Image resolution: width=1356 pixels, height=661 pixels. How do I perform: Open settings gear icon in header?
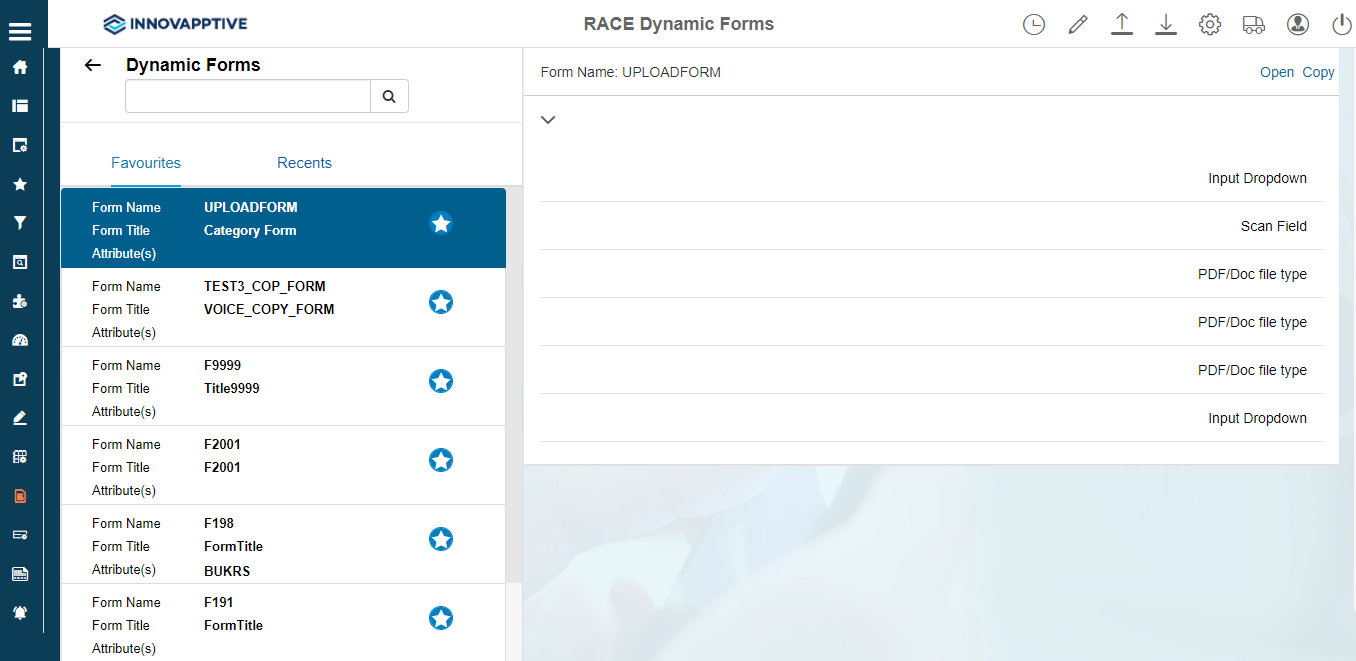1210,25
